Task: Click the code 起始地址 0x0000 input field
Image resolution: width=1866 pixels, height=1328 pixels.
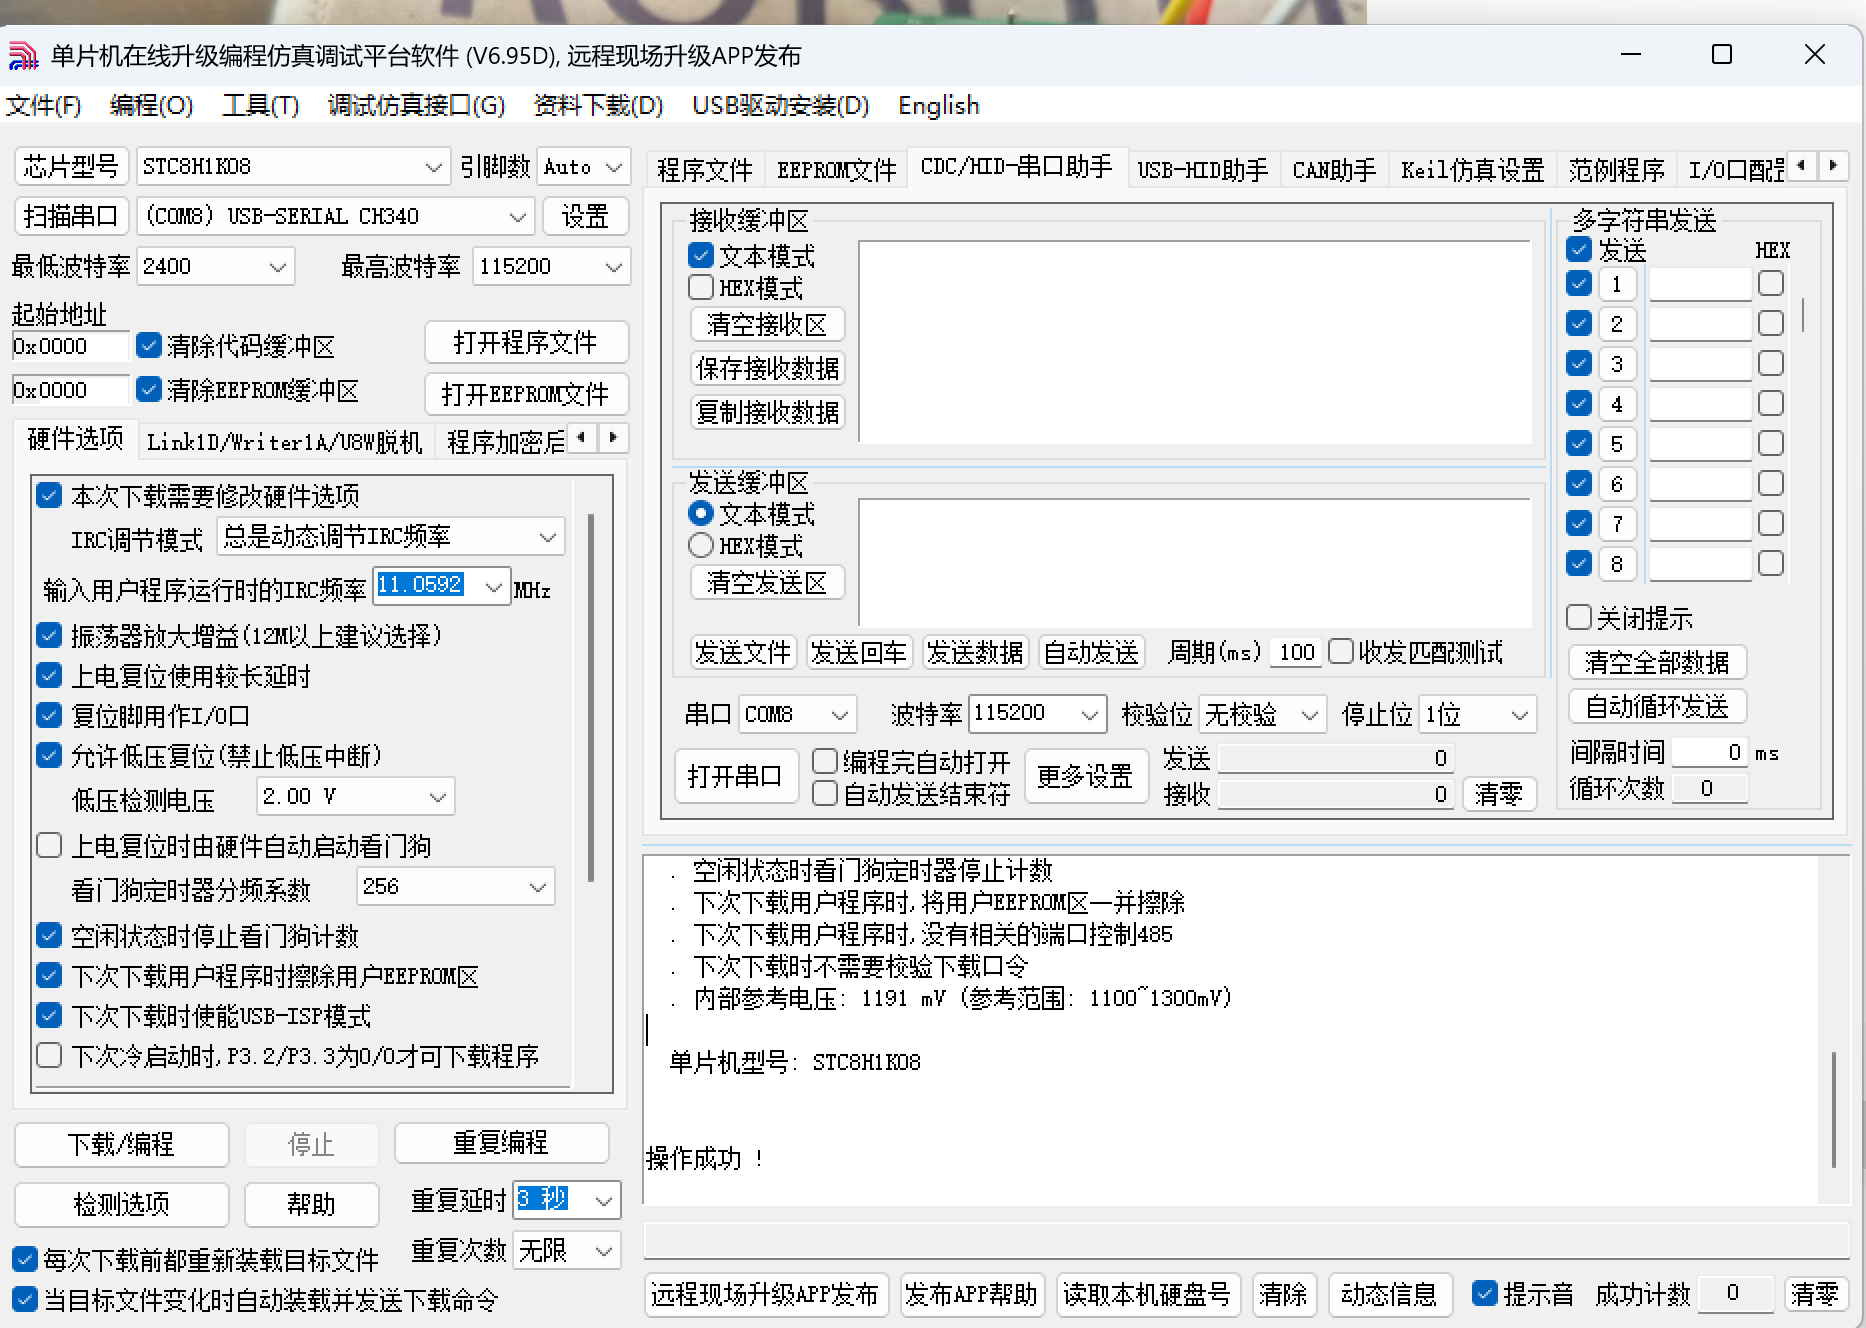Action: tap(70, 347)
